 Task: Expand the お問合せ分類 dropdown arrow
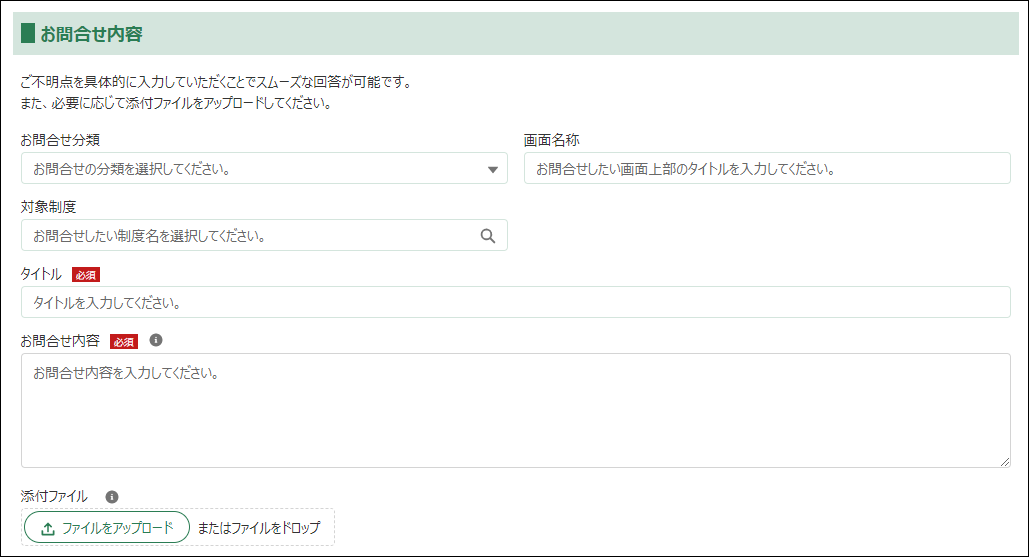pyautogui.click(x=492, y=169)
